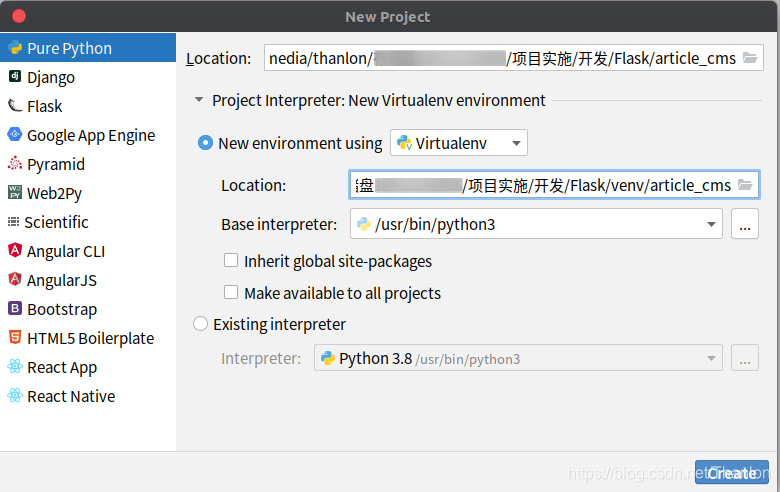Browse folder for virtualenv Location field
This screenshot has height=492, width=780.
(x=745, y=185)
